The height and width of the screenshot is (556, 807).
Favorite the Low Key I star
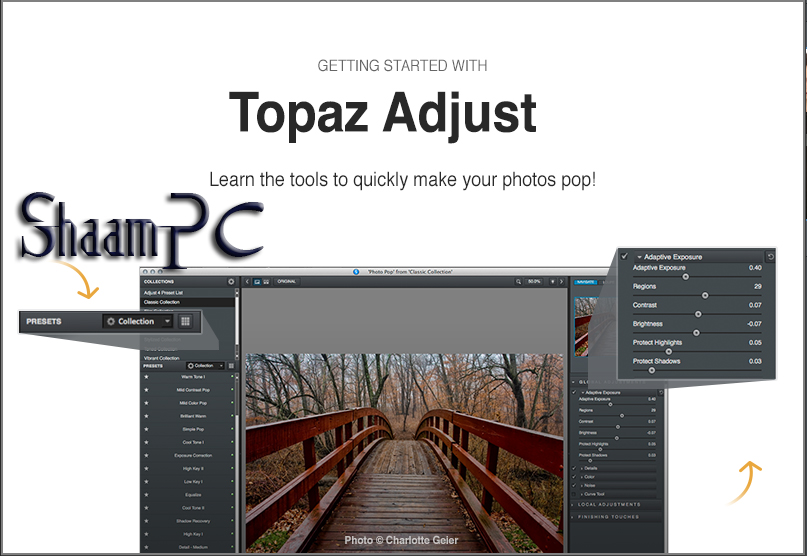[x=146, y=481]
